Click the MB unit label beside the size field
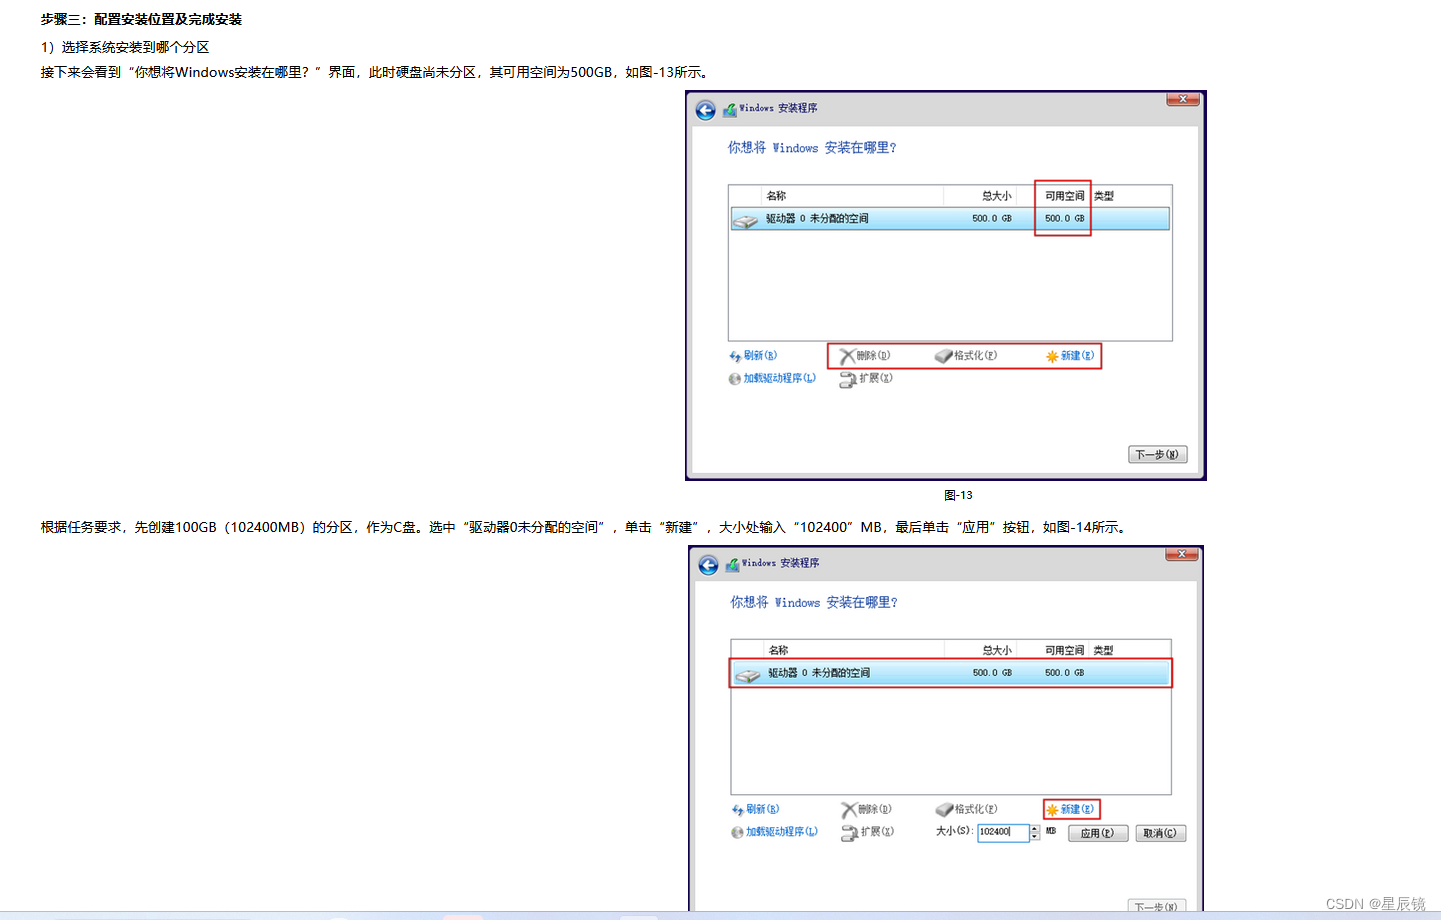This screenshot has height=920, width=1441. [1051, 831]
